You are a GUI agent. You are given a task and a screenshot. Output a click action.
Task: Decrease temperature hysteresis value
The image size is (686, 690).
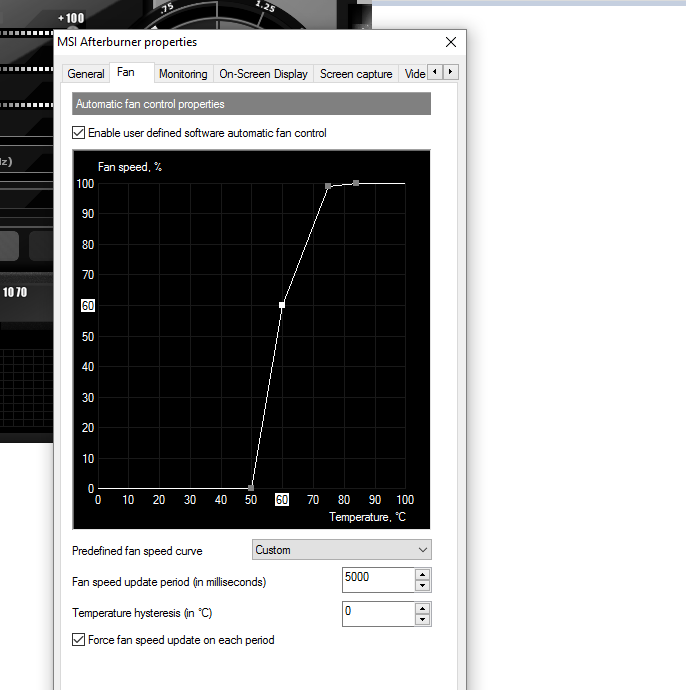pyautogui.click(x=422, y=619)
